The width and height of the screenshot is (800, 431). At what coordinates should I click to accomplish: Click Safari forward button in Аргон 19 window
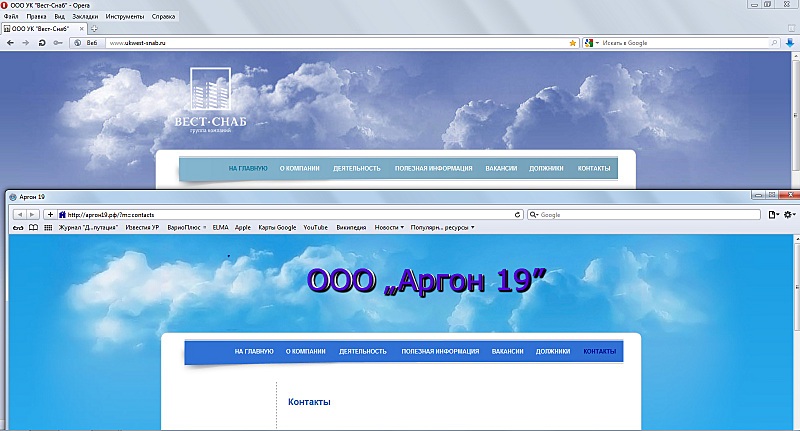[x=32, y=215]
